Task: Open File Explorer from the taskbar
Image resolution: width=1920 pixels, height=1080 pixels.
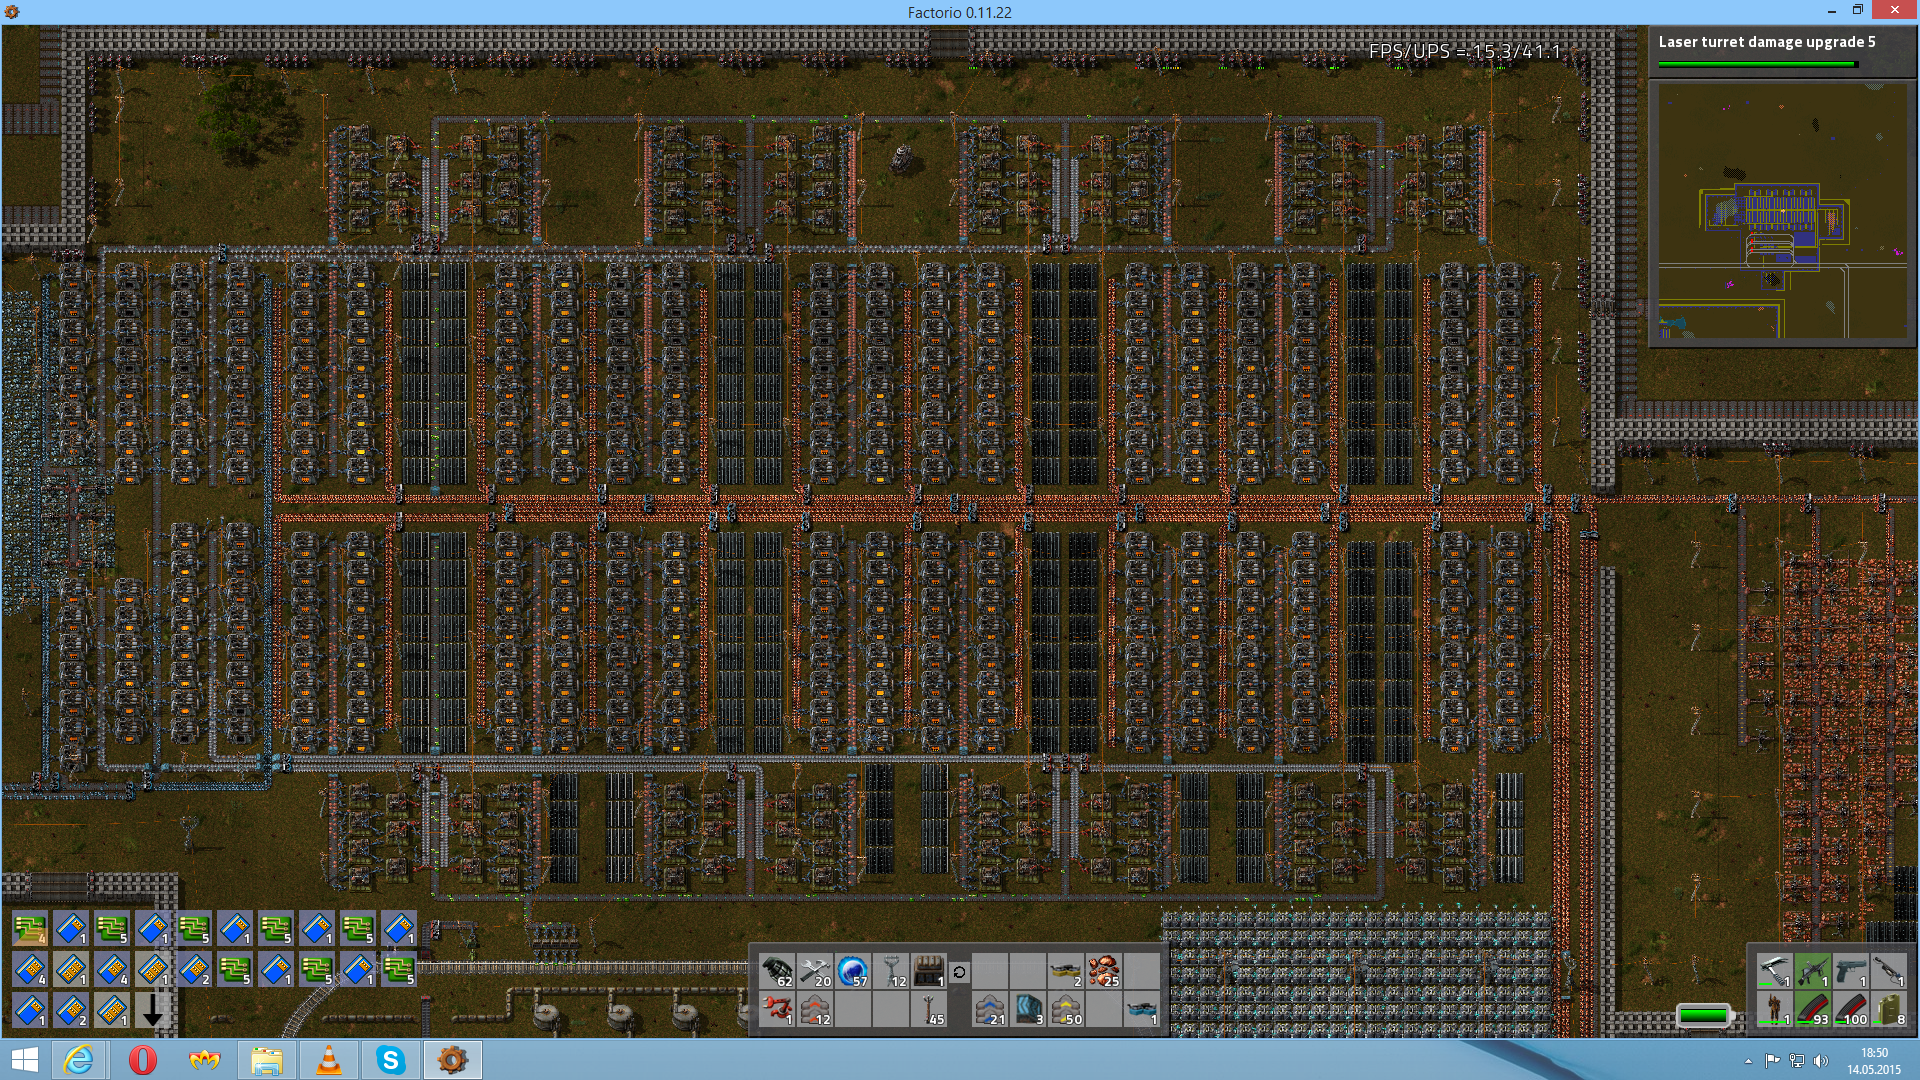Action: pyautogui.click(x=267, y=1060)
